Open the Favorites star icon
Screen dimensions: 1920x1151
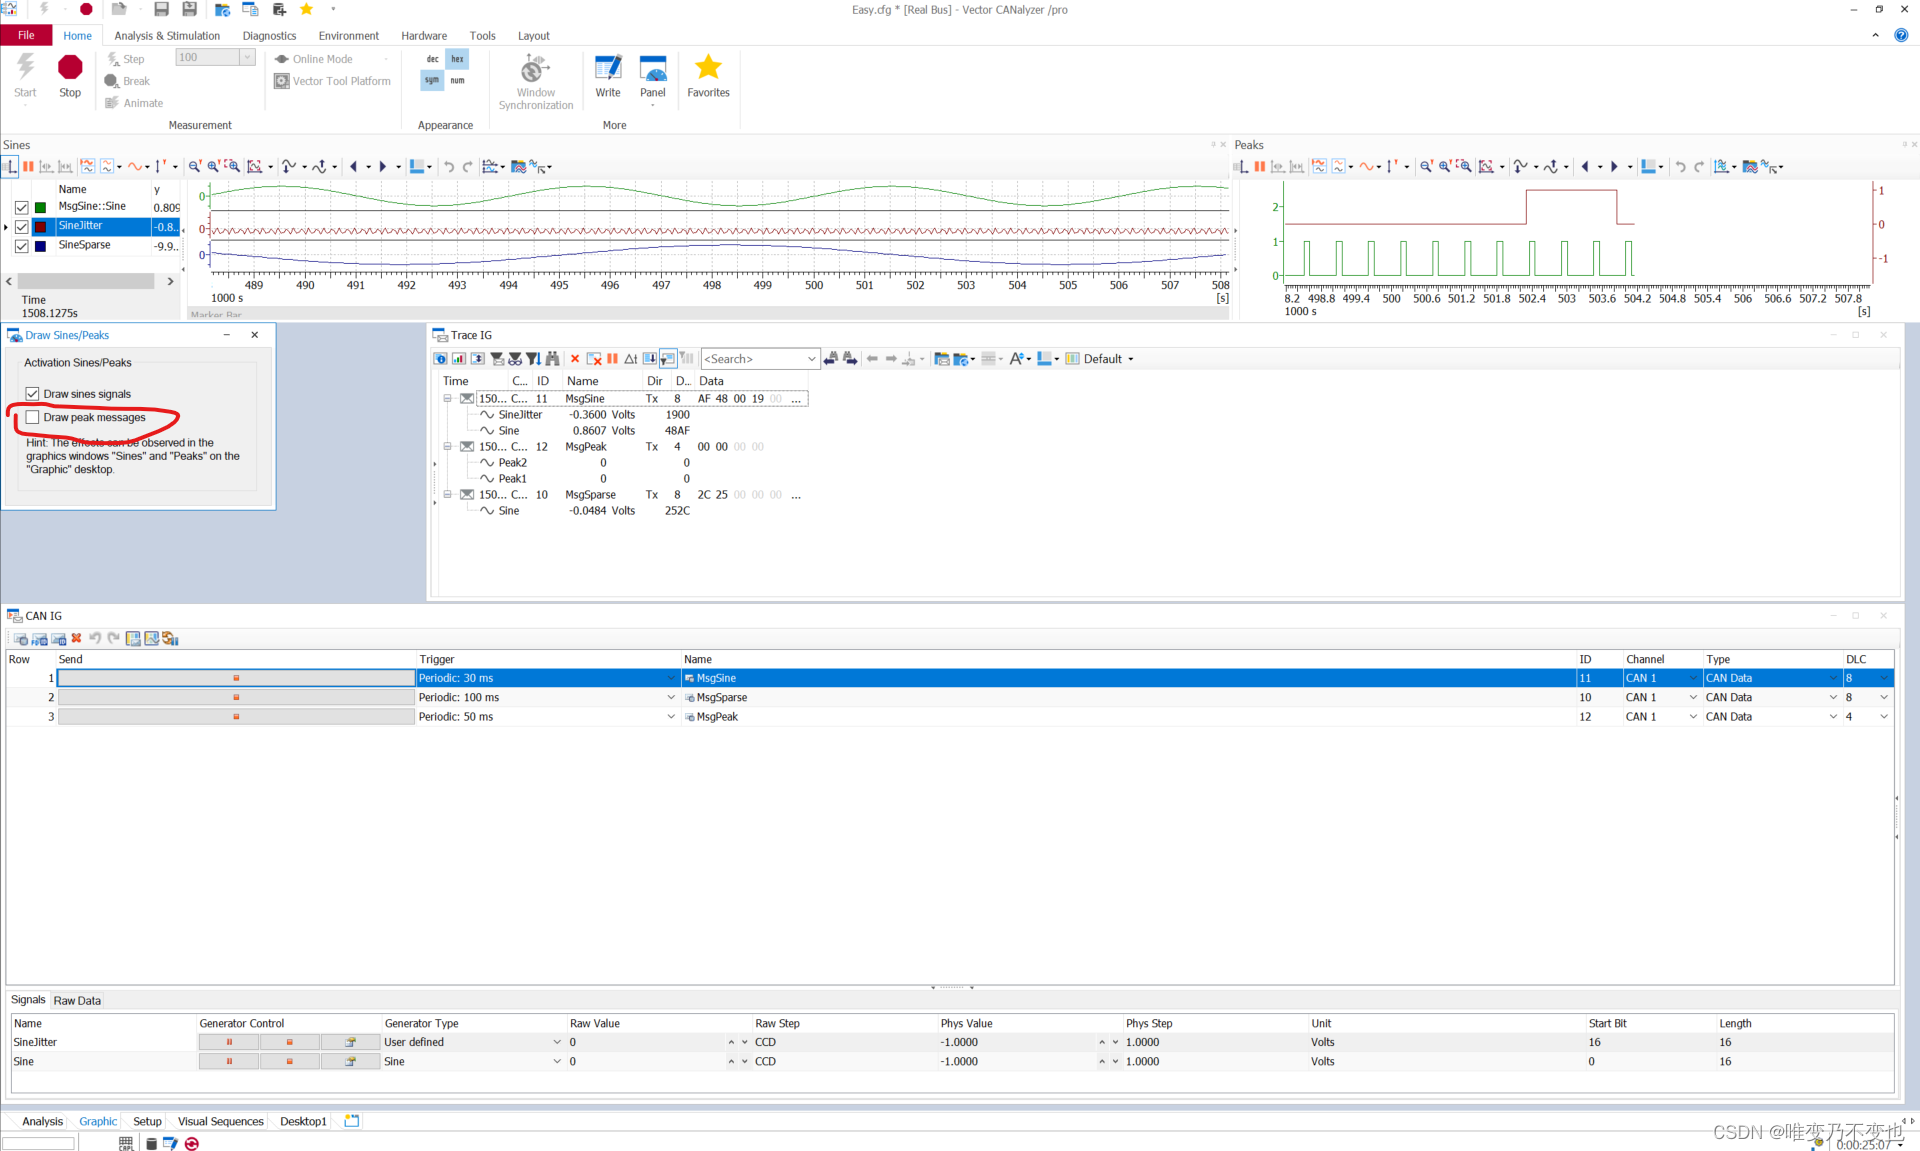pyautogui.click(x=708, y=68)
